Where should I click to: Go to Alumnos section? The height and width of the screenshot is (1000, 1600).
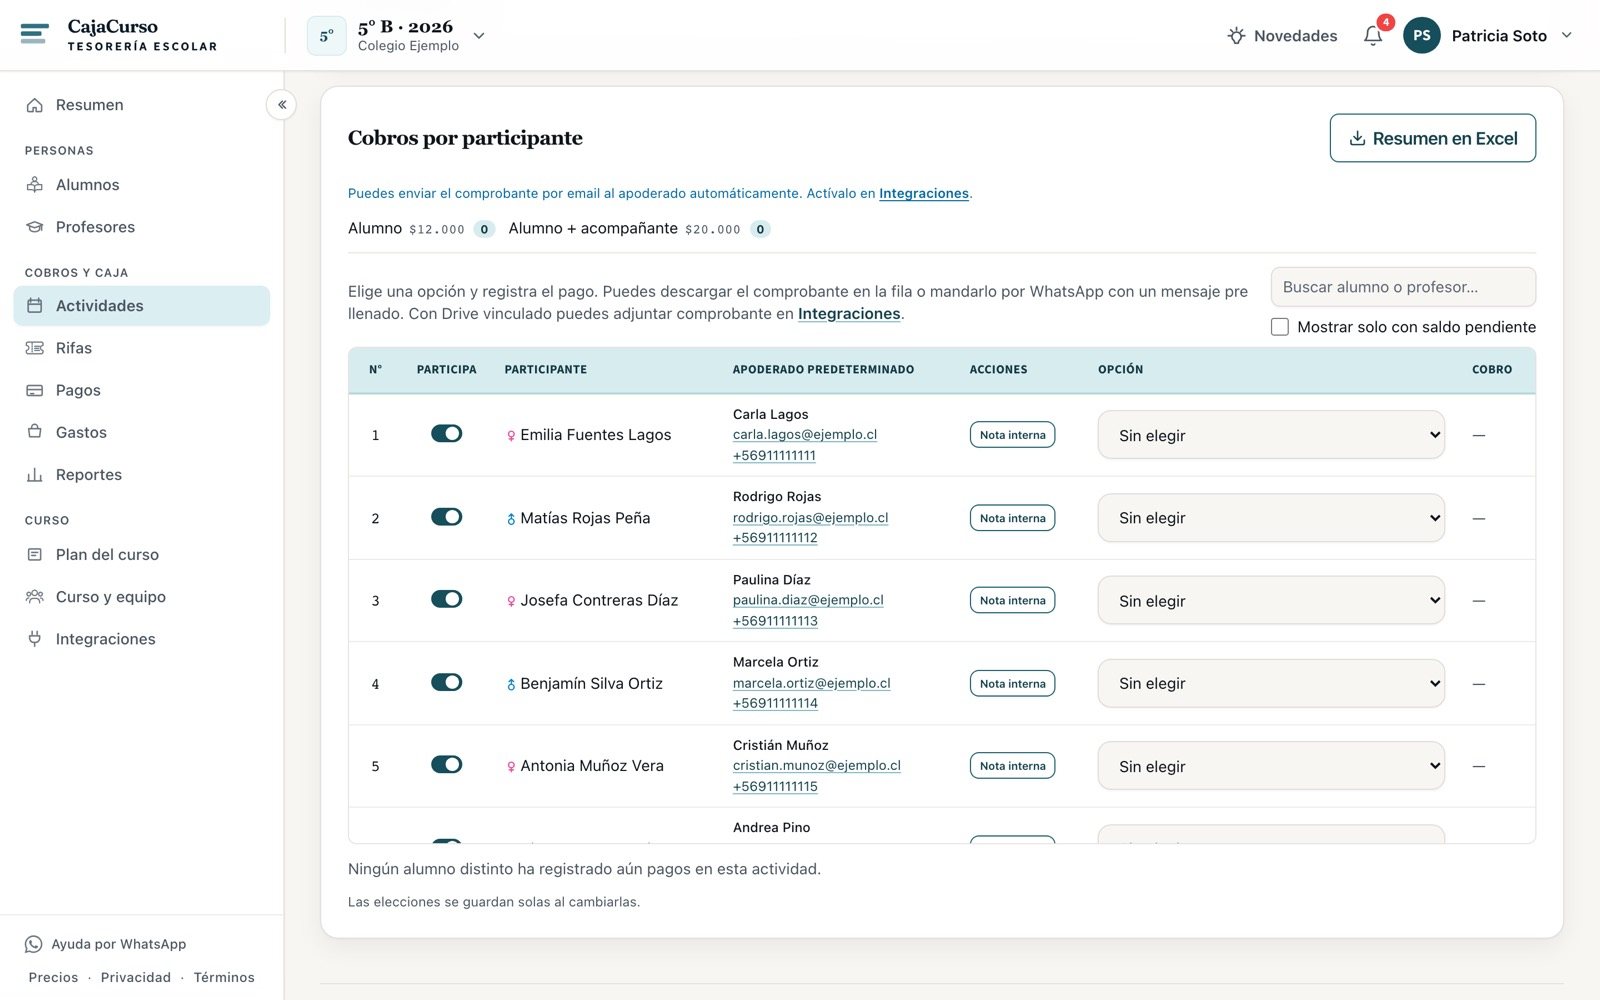pyautogui.click(x=142, y=185)
